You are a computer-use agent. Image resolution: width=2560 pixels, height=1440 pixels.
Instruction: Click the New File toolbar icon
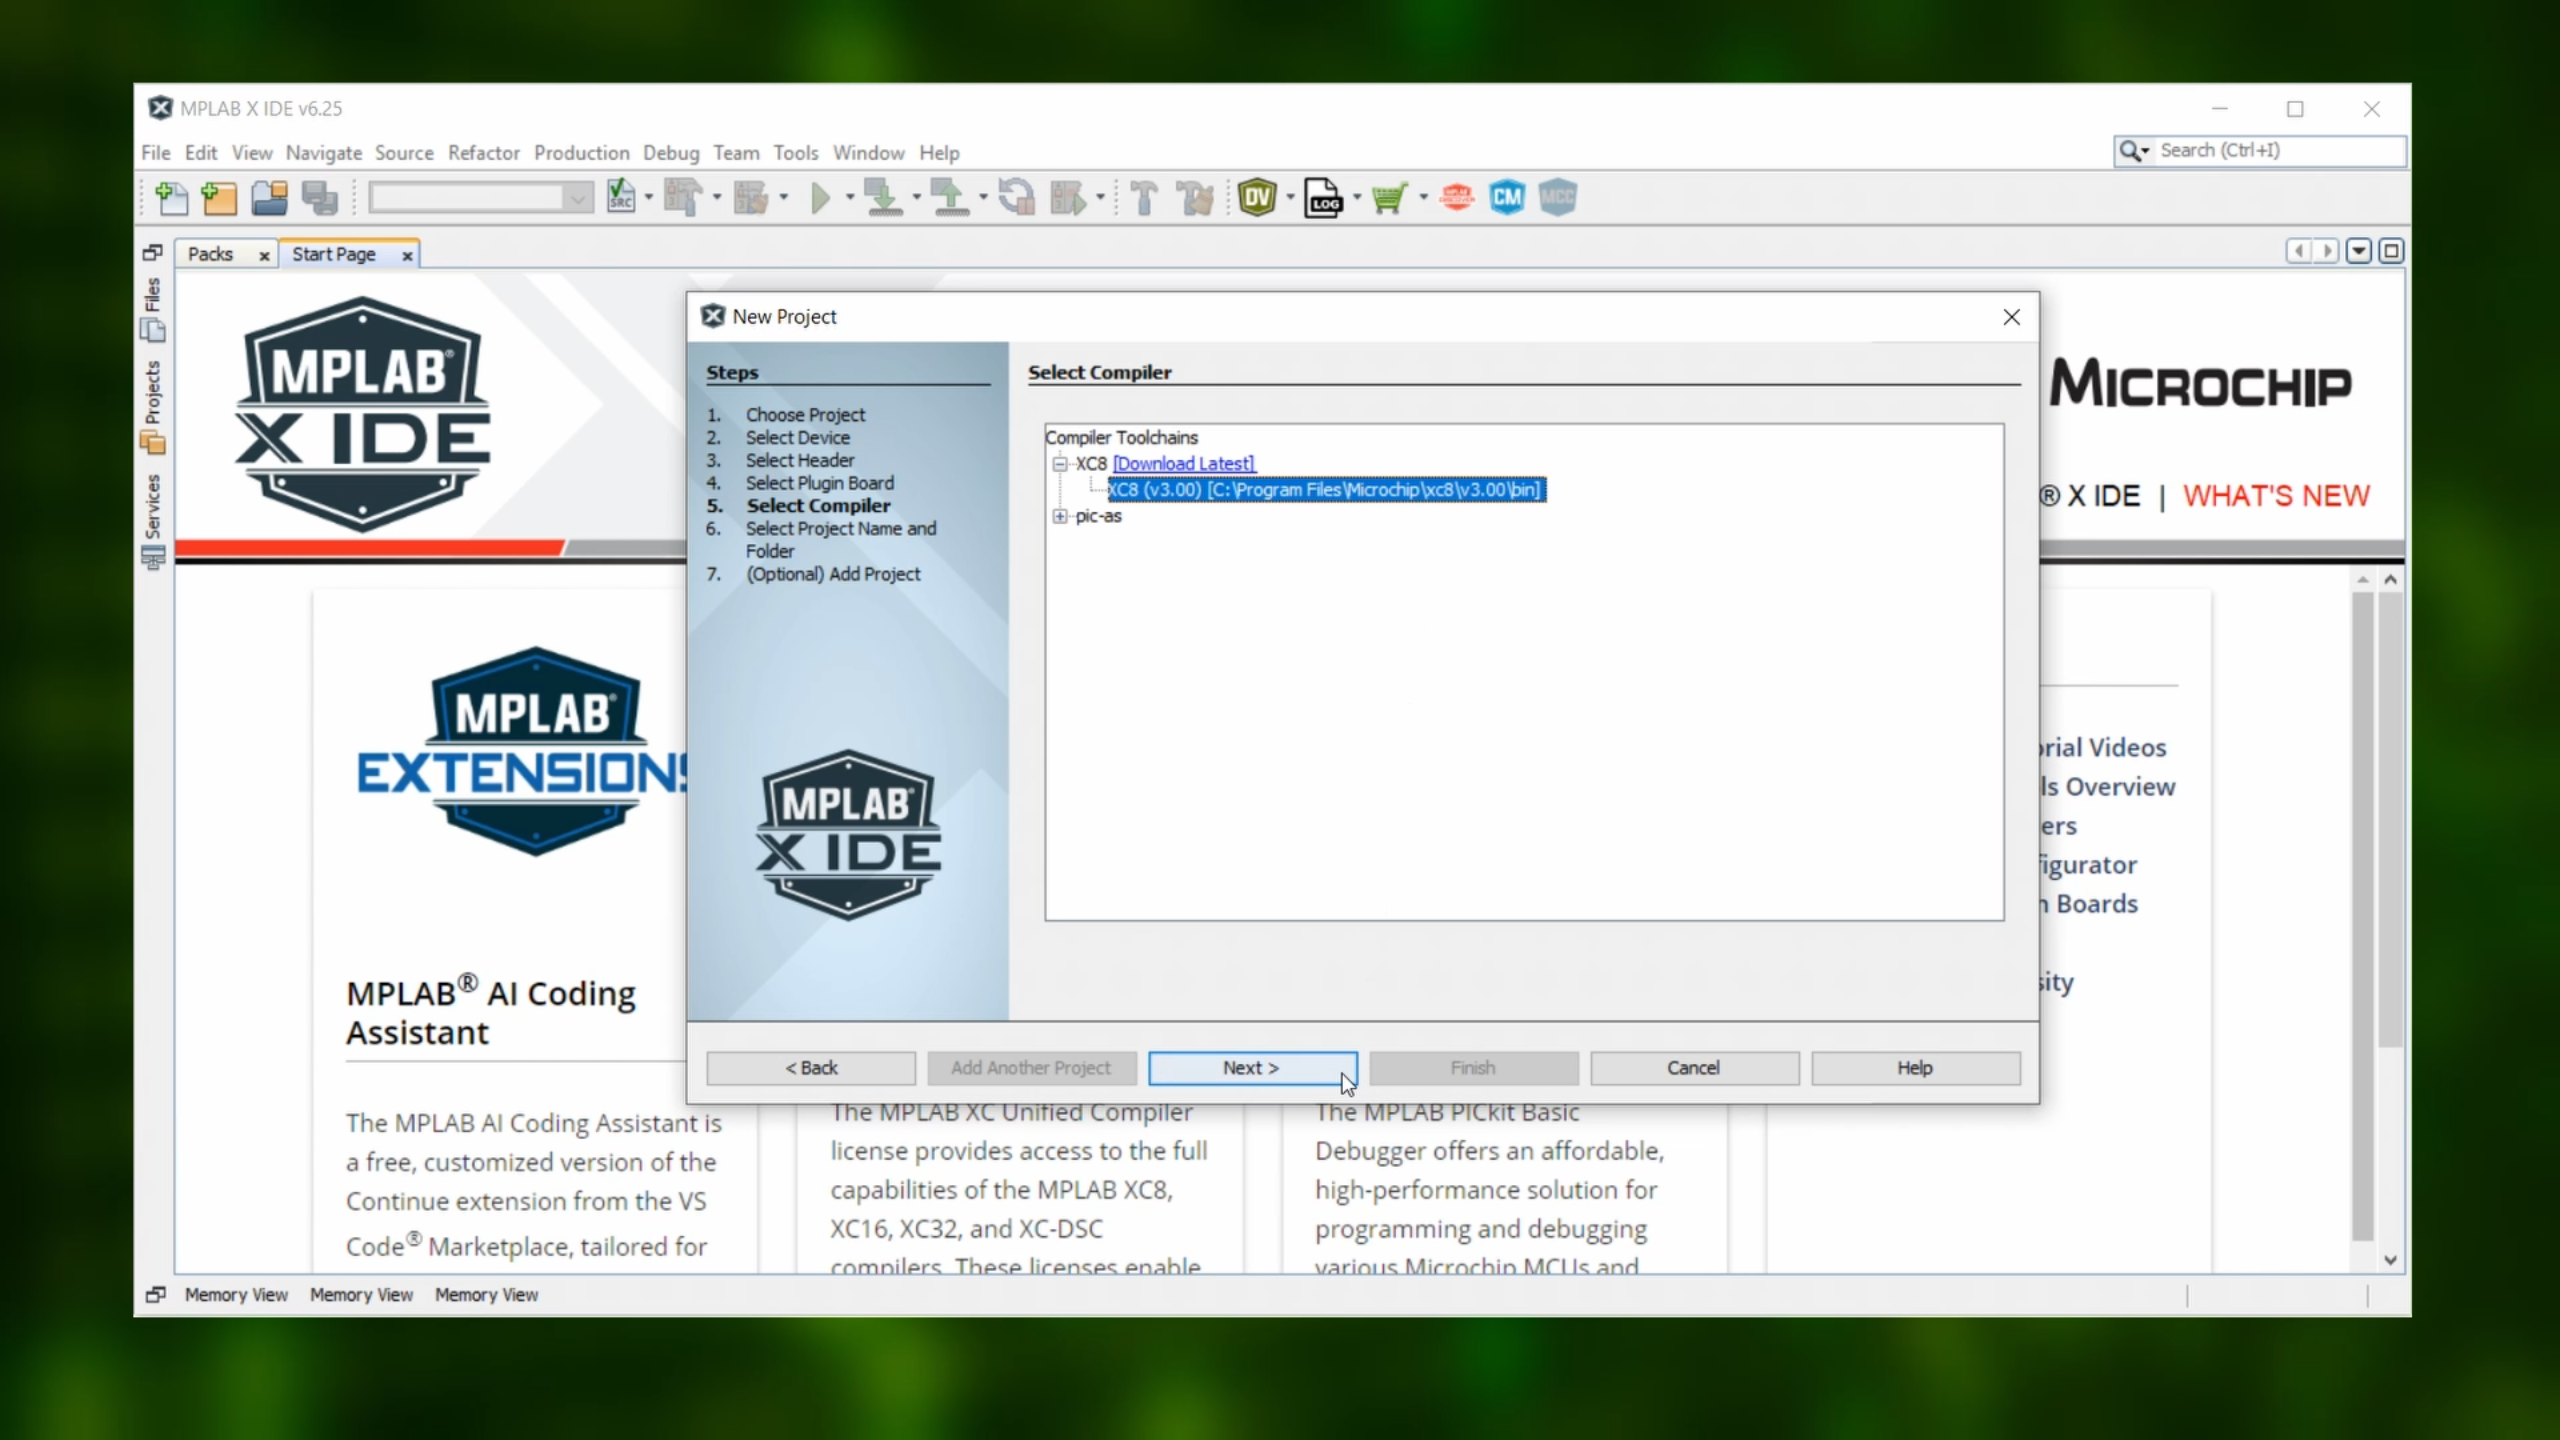point(171,198)
